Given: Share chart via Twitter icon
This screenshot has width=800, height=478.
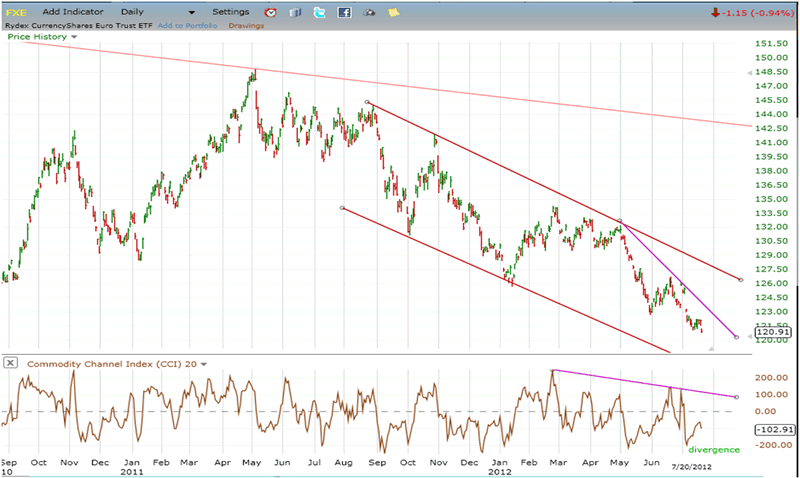Looking at the screenshot, I should 319,12.
